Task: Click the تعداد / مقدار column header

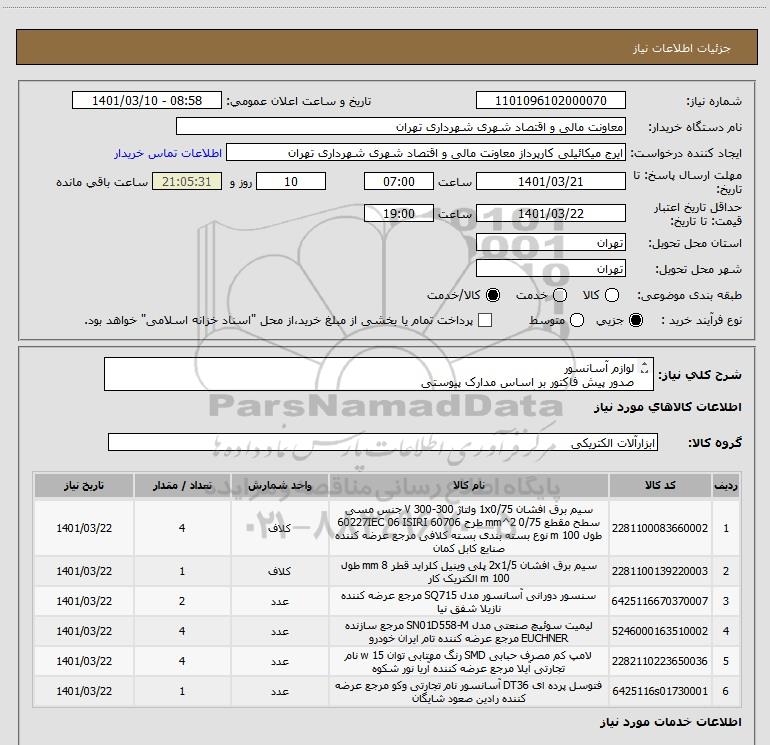Action: point(182,485)
